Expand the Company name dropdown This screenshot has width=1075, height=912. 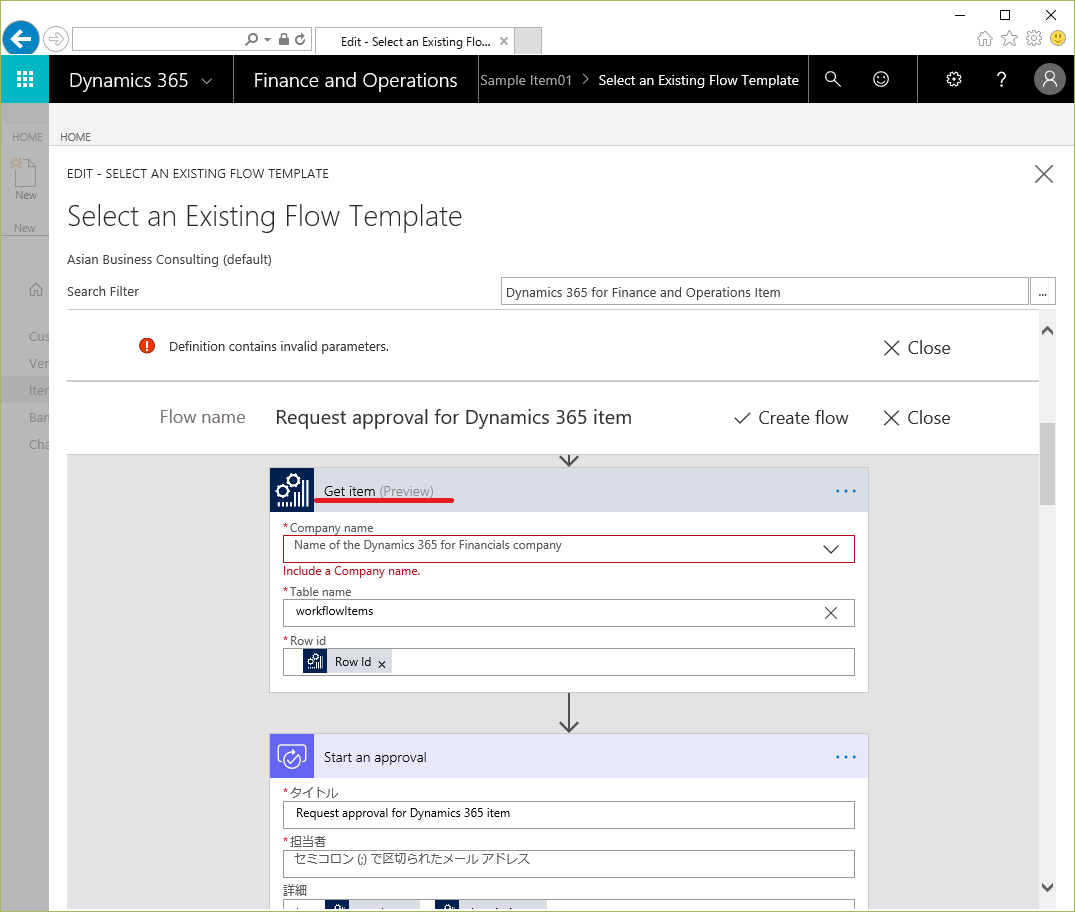(x=830, y=549)
